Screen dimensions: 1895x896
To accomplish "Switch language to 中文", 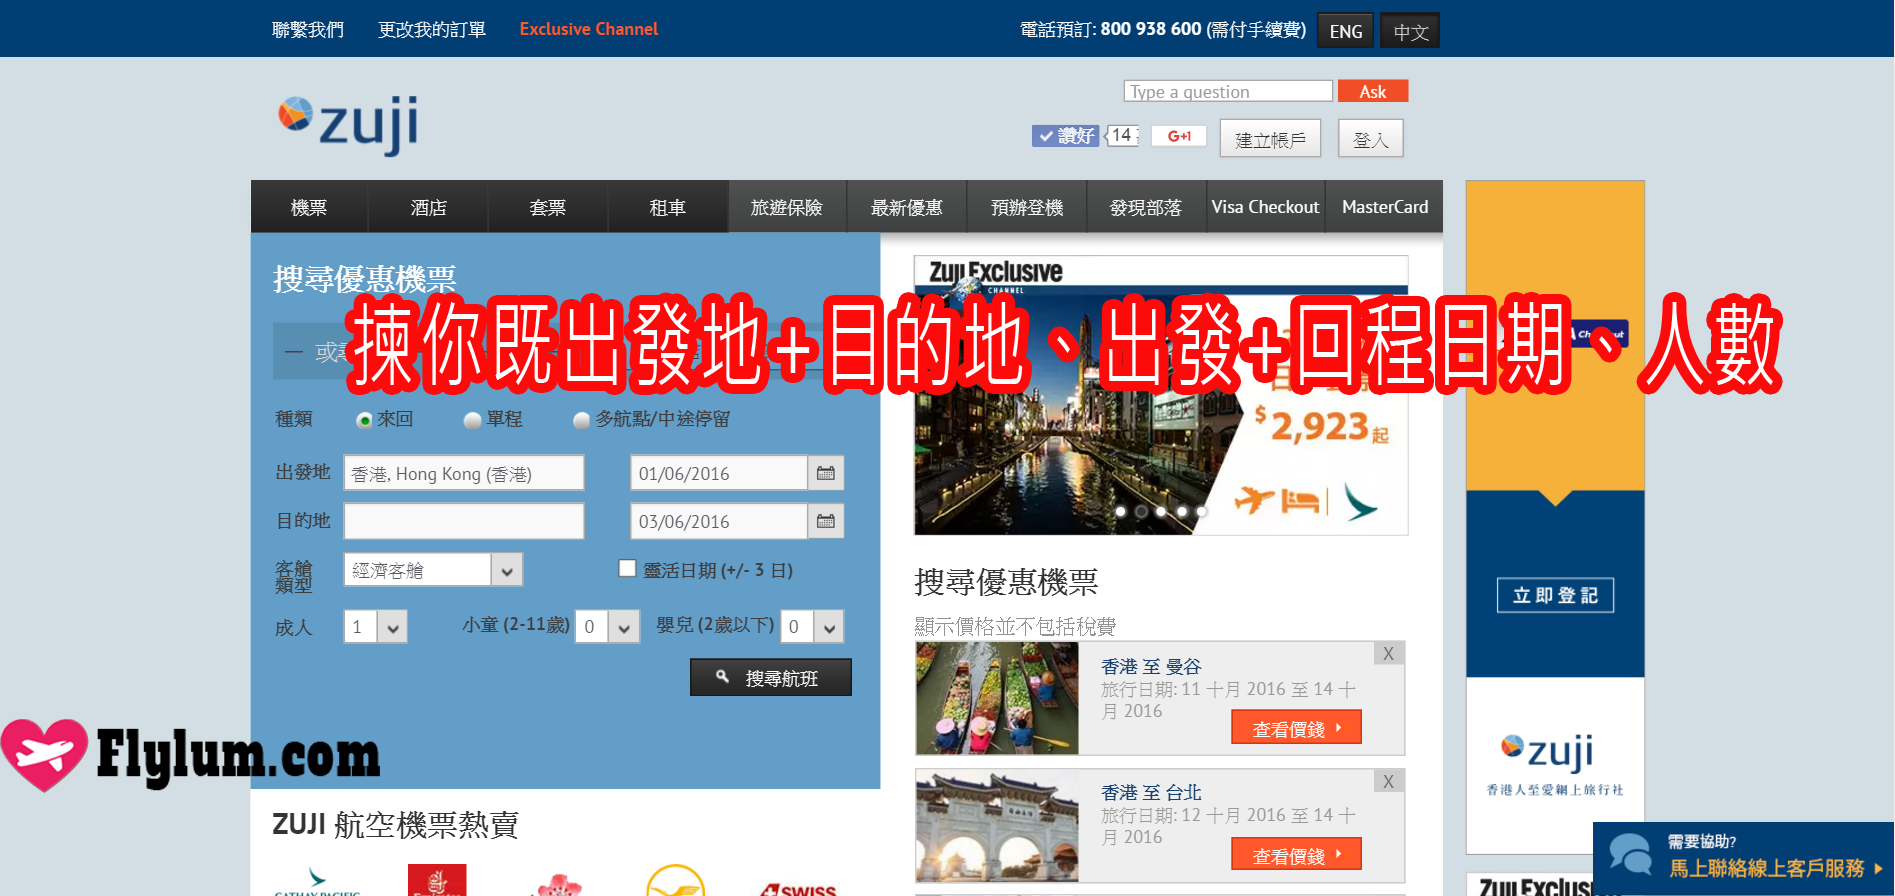I will pyautogui.click(x=1410, y=31).
